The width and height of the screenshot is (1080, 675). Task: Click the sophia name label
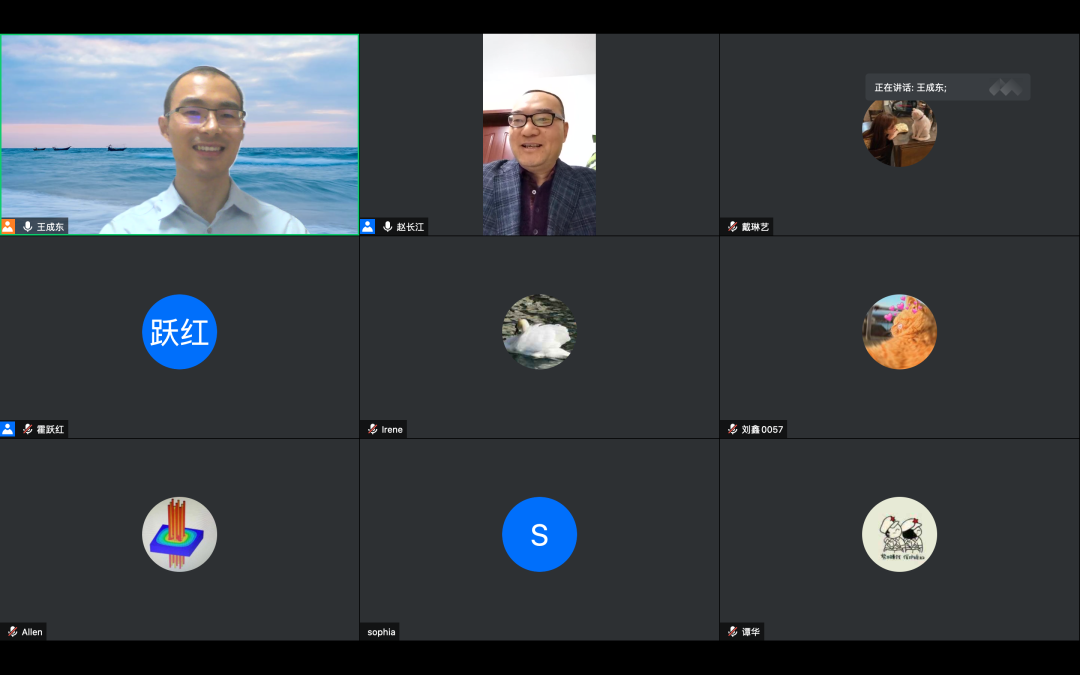point(381,632)
